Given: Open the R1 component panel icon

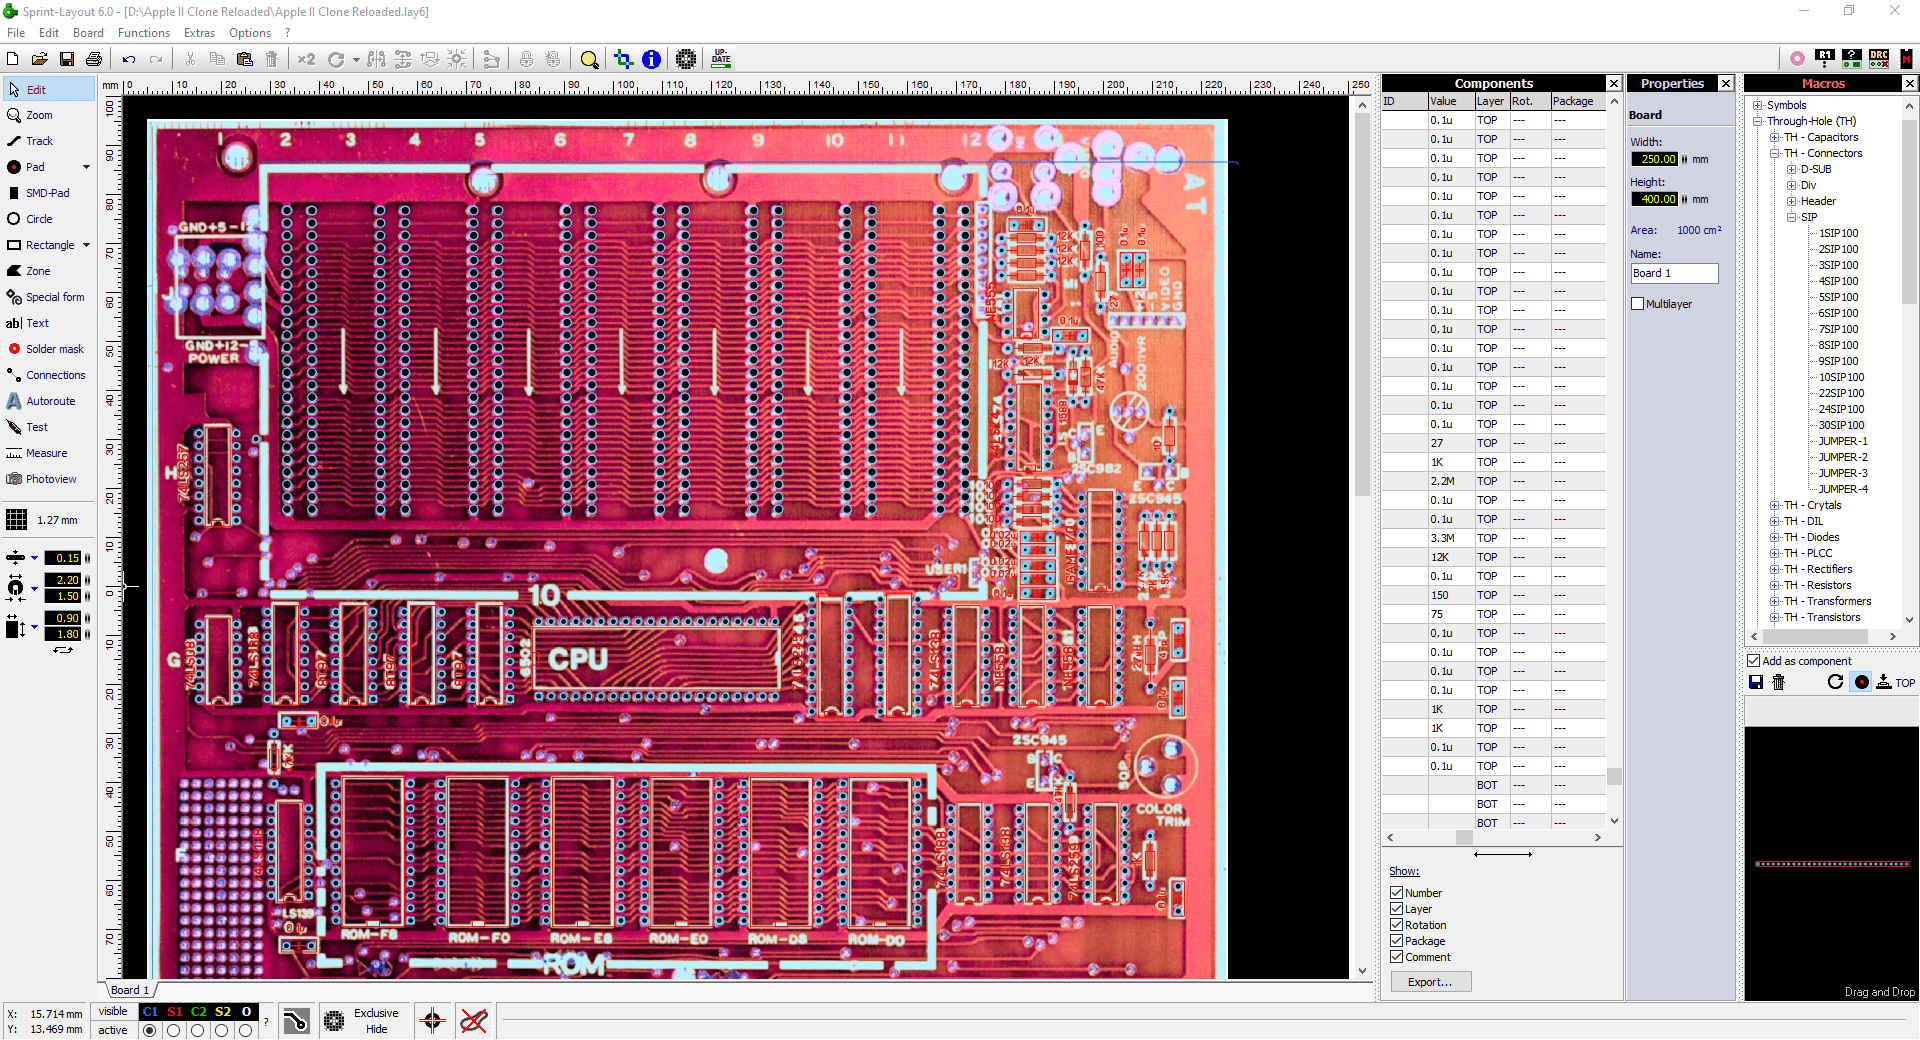Looking at the screenshot, I should (1825, 59).
